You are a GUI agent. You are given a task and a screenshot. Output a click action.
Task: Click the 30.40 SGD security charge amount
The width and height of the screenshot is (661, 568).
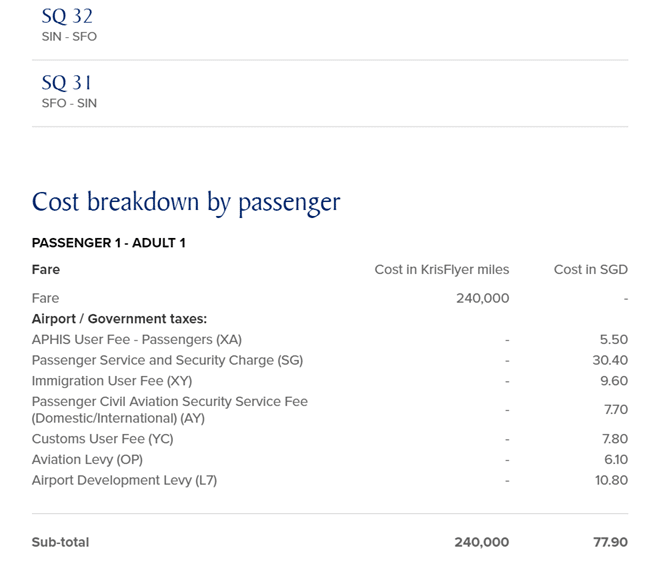610,361
